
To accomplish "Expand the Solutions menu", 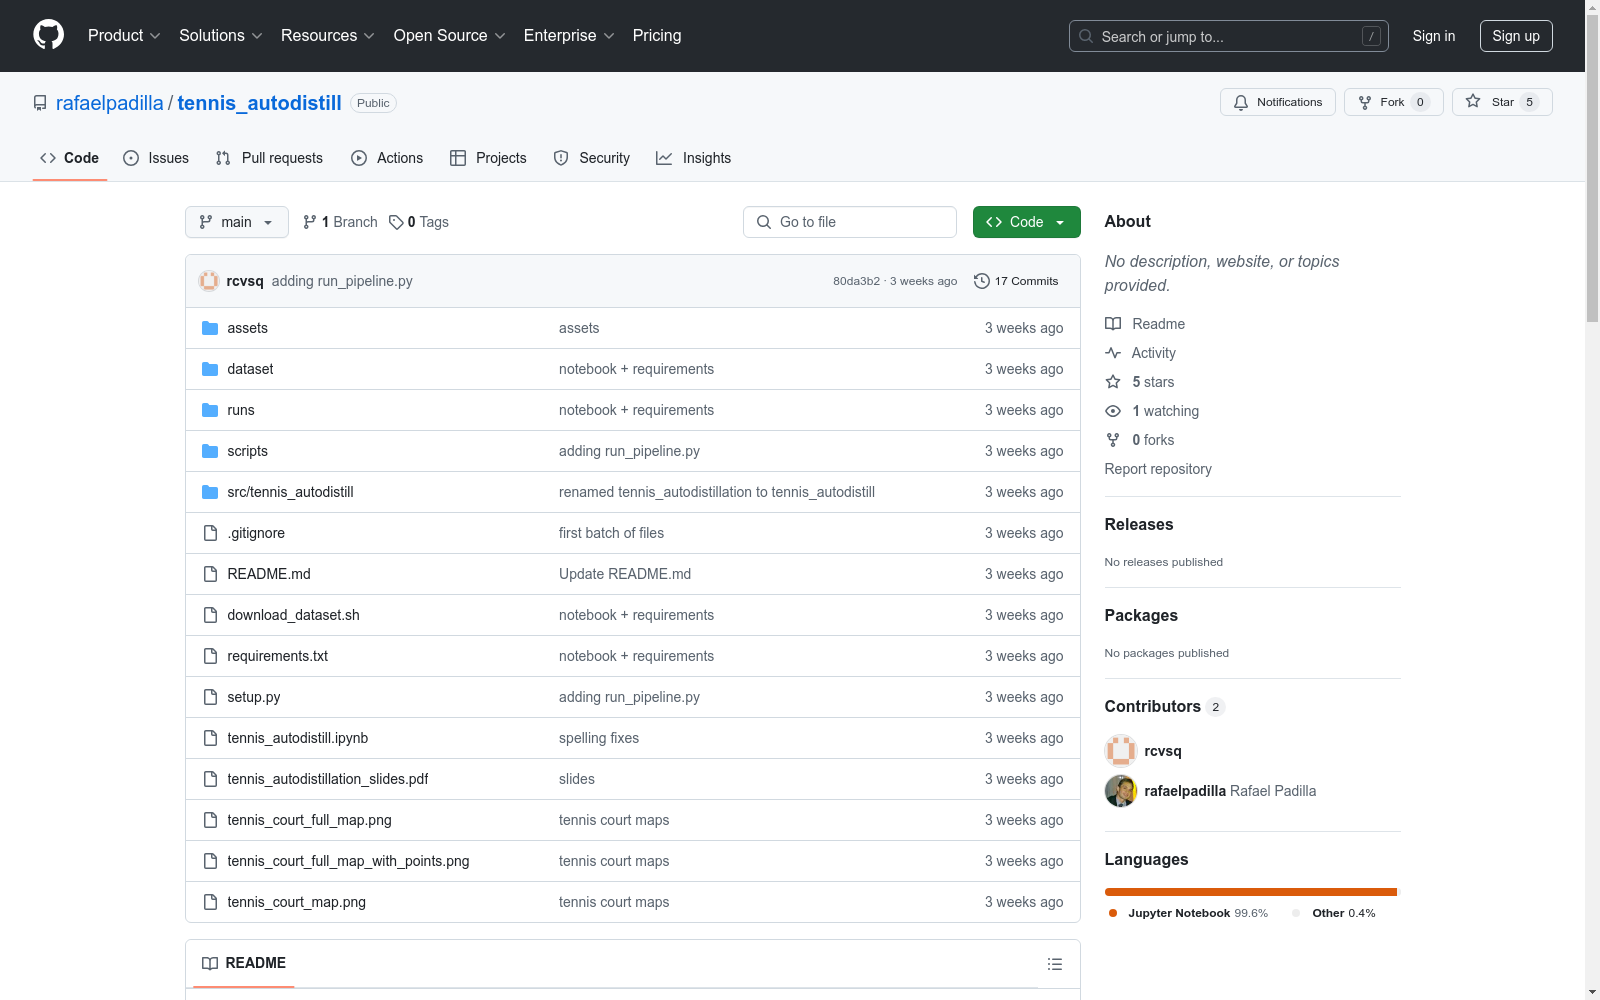I will [x=221, y=35].
